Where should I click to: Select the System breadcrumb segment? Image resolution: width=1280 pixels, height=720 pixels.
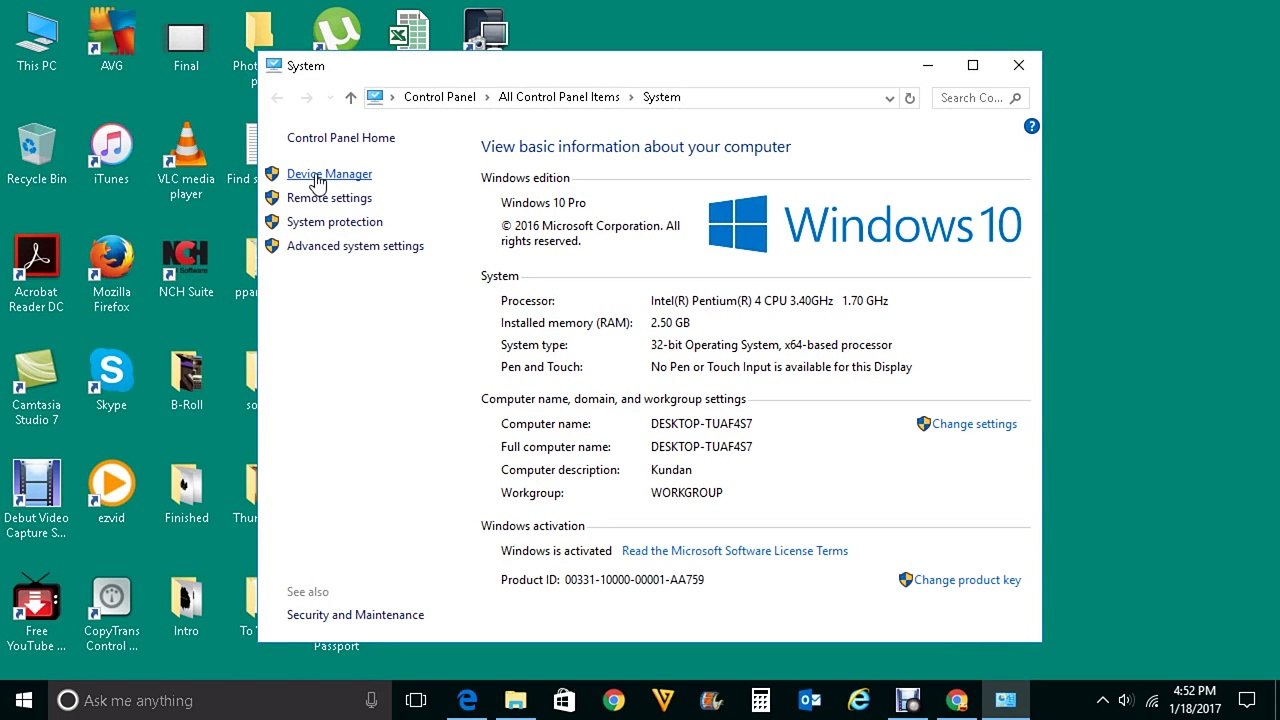(x=661, y=97)
